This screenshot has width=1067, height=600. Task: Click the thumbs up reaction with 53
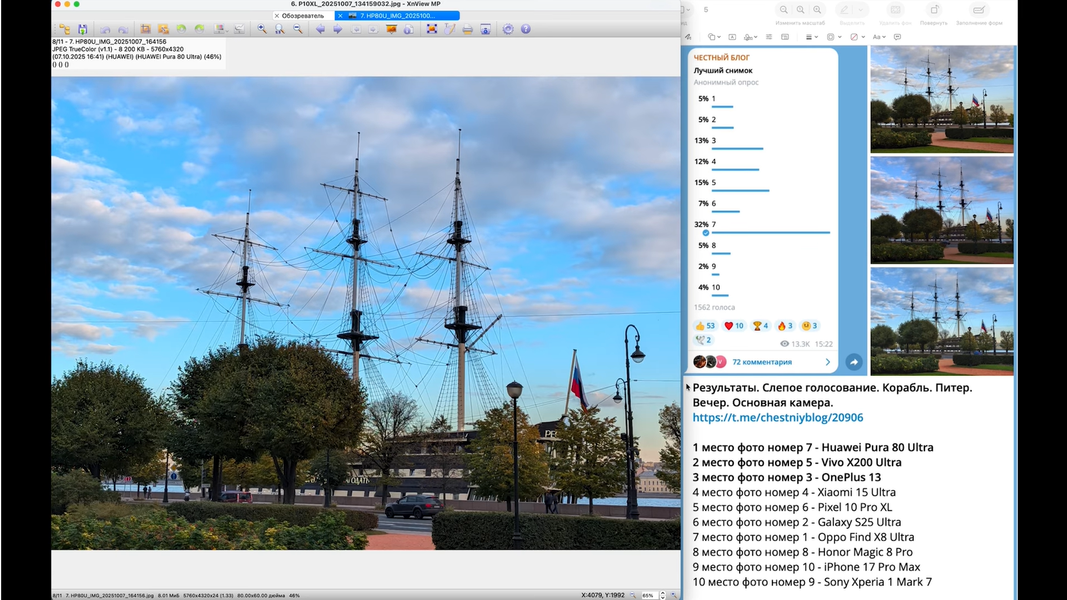point(705,326)
